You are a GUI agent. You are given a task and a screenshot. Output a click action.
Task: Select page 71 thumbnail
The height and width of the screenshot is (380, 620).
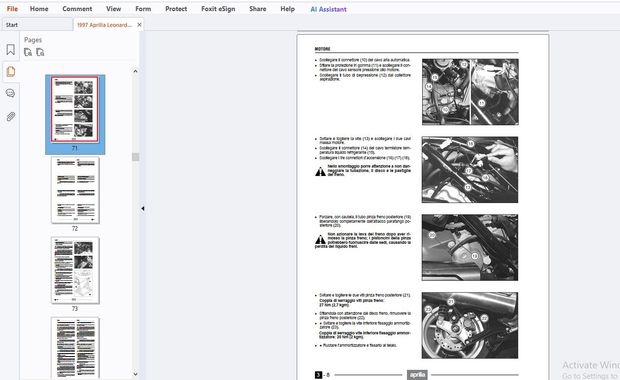click(x=75, y=110)
